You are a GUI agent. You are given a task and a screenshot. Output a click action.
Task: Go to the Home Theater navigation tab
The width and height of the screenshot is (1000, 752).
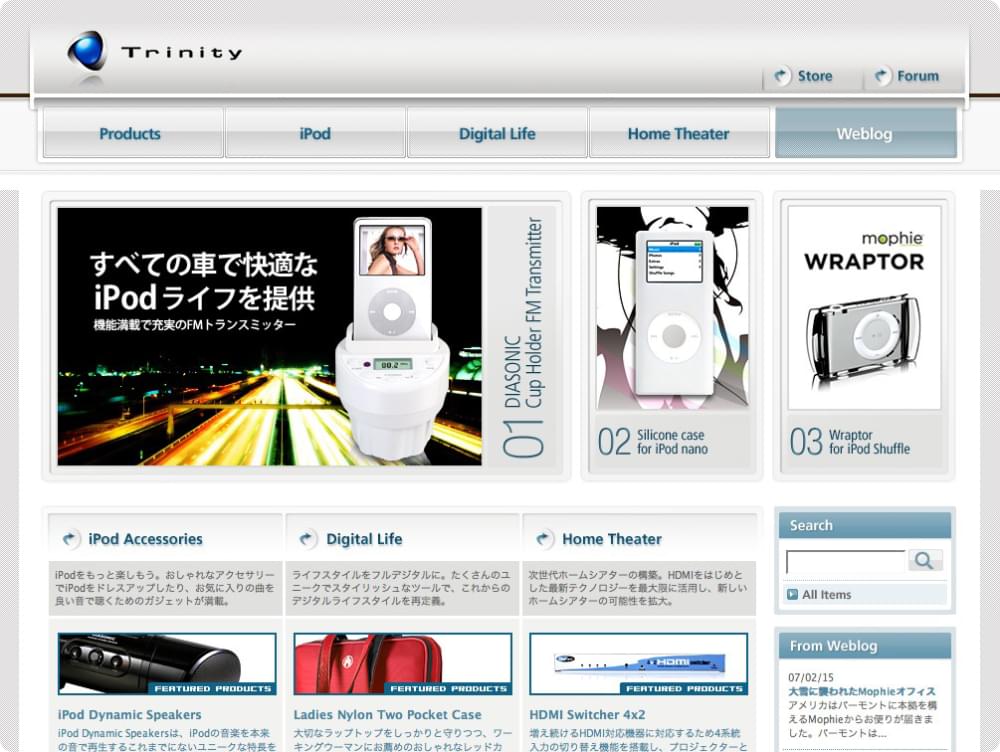[678, 134]
